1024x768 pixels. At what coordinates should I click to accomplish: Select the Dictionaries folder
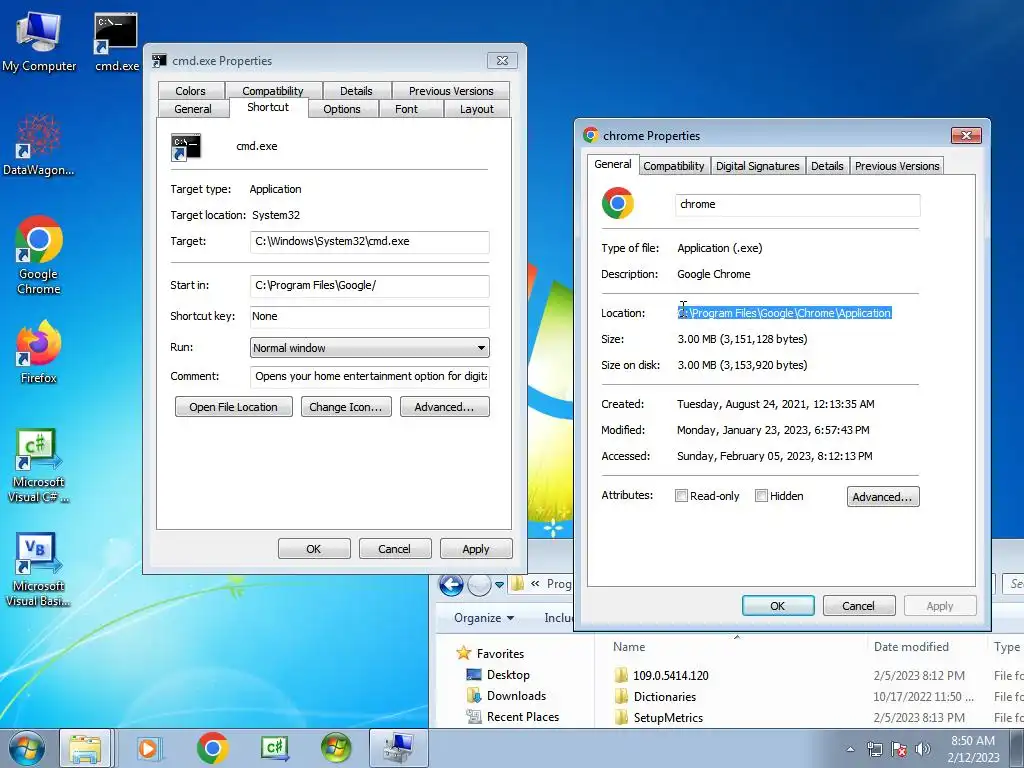[x=665, y=696]
